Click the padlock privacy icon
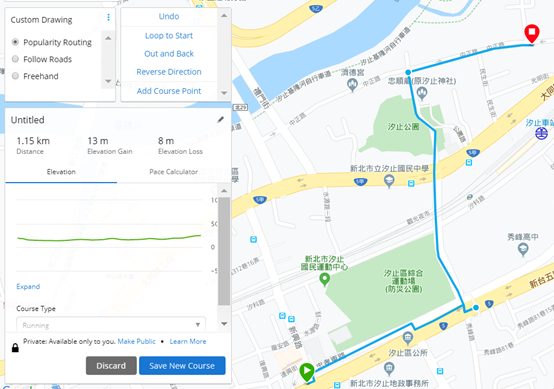This screenshot has height=389, width=554. point(15,348)
